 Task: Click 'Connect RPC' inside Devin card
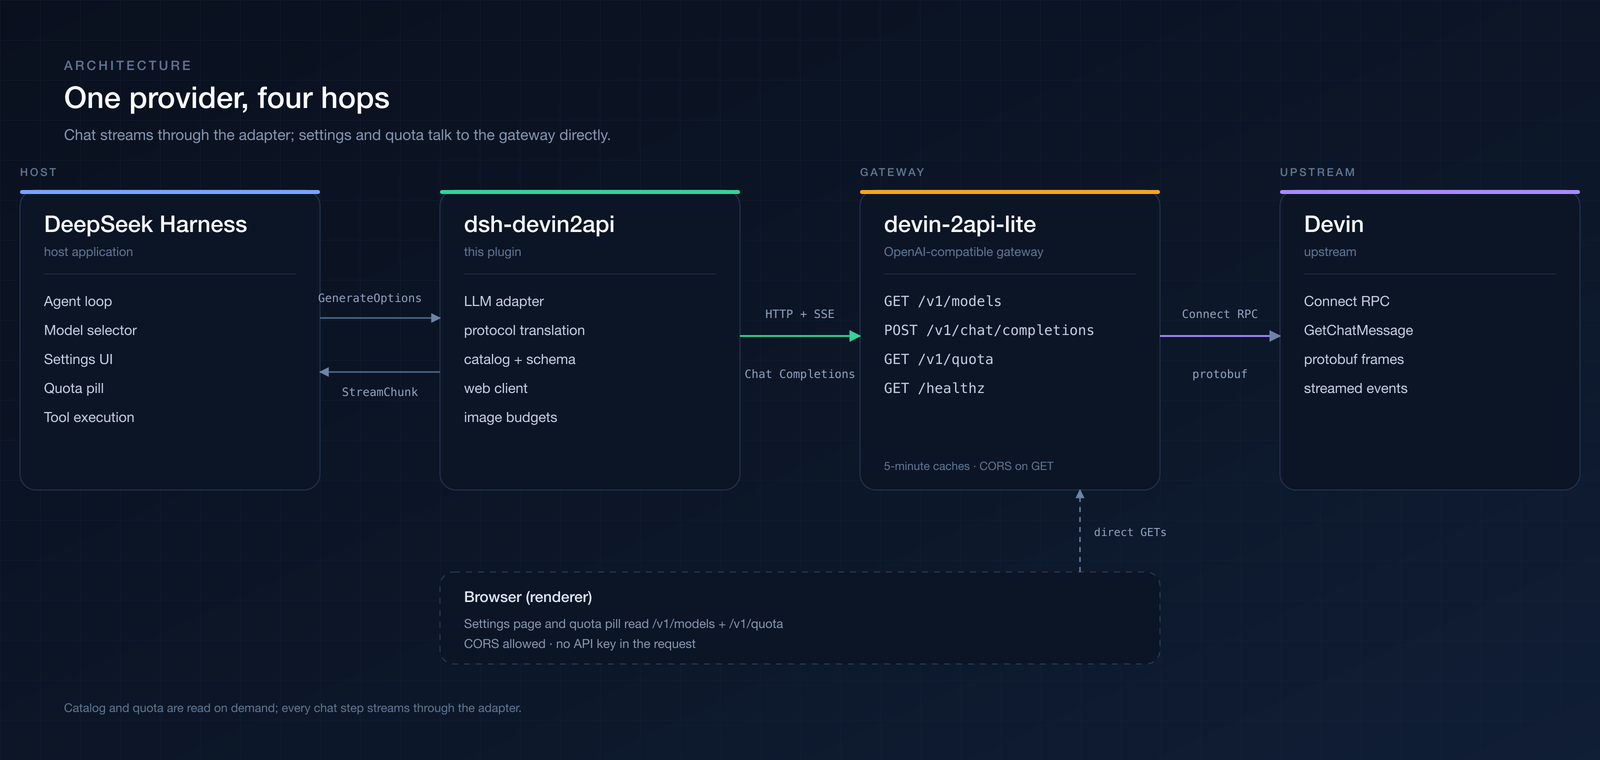(1346, 301)
